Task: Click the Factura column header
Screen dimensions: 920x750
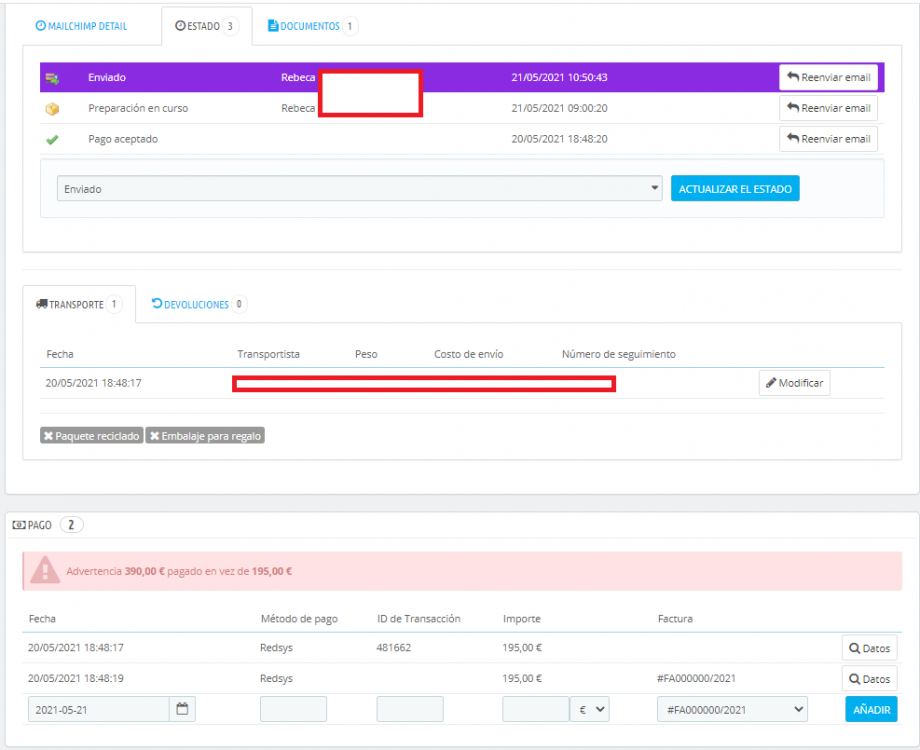Action: 675,619
